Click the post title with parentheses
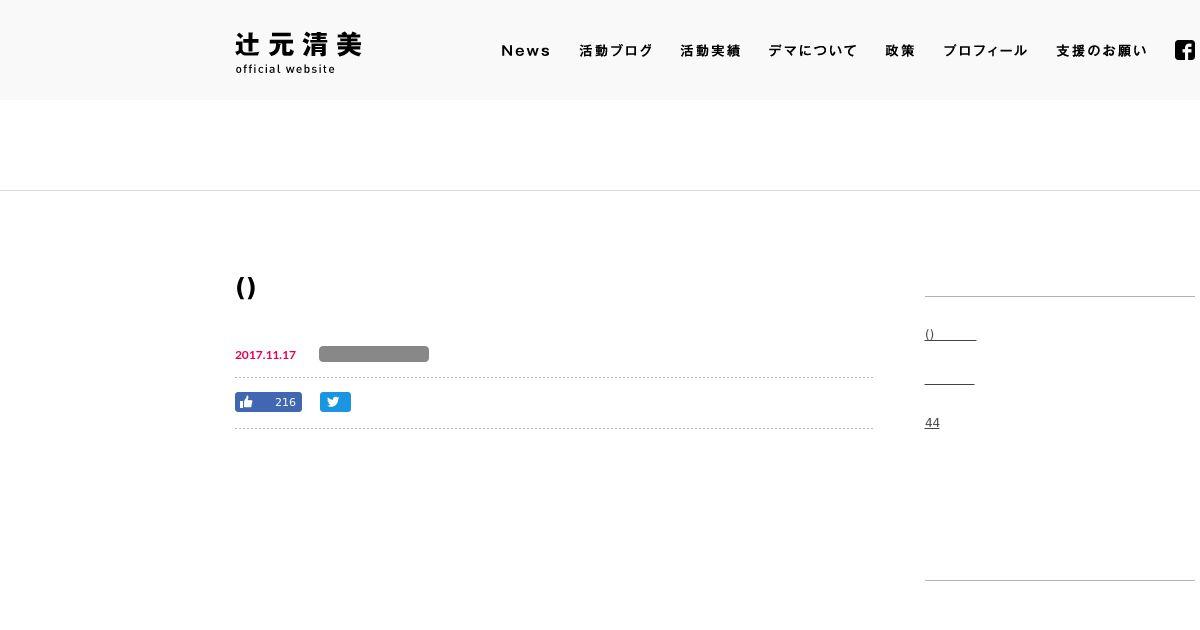The image size is (1200, 630). 246,288
